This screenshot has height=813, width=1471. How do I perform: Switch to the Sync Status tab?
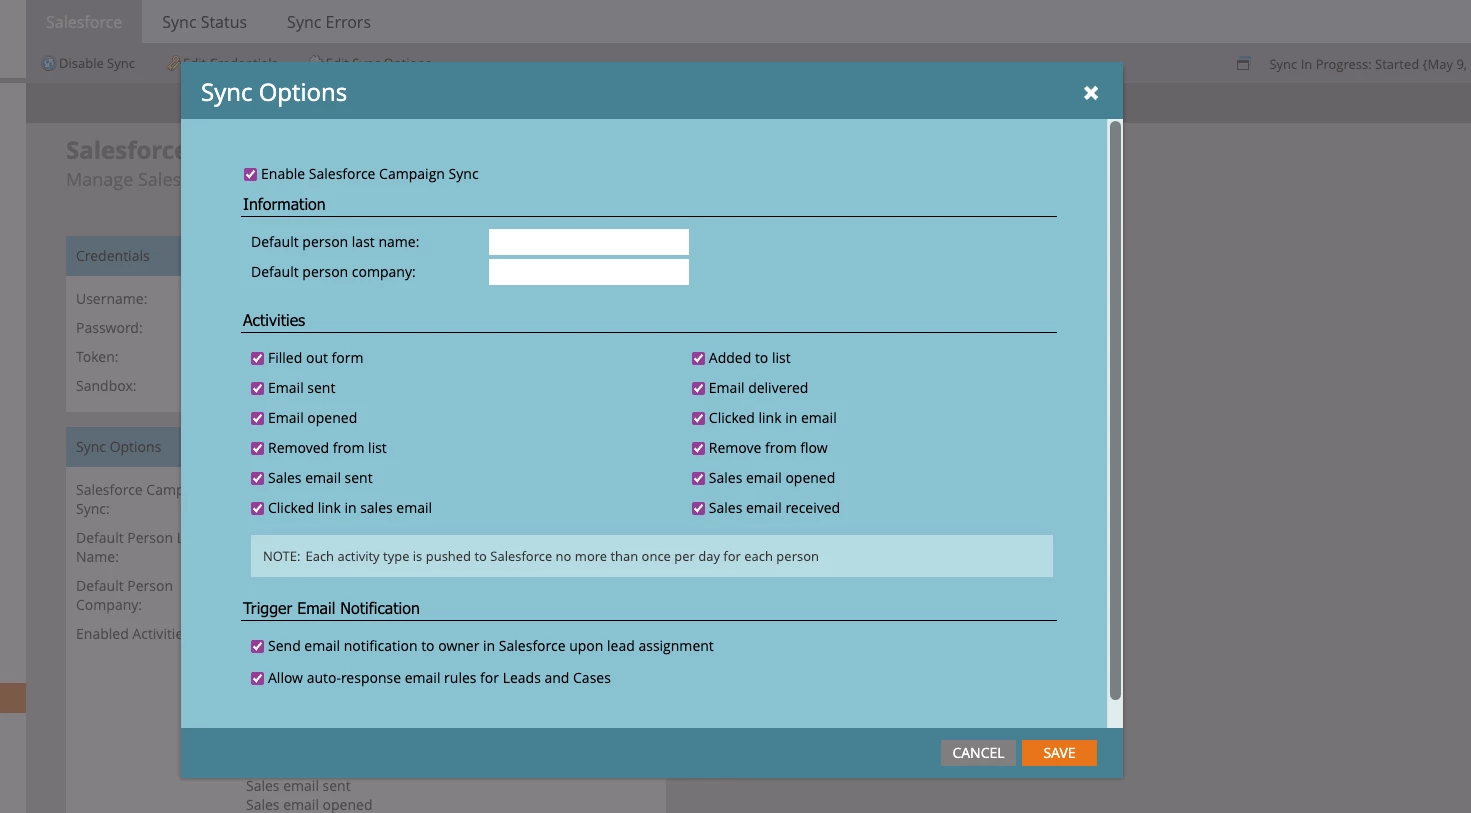point(204,22)
